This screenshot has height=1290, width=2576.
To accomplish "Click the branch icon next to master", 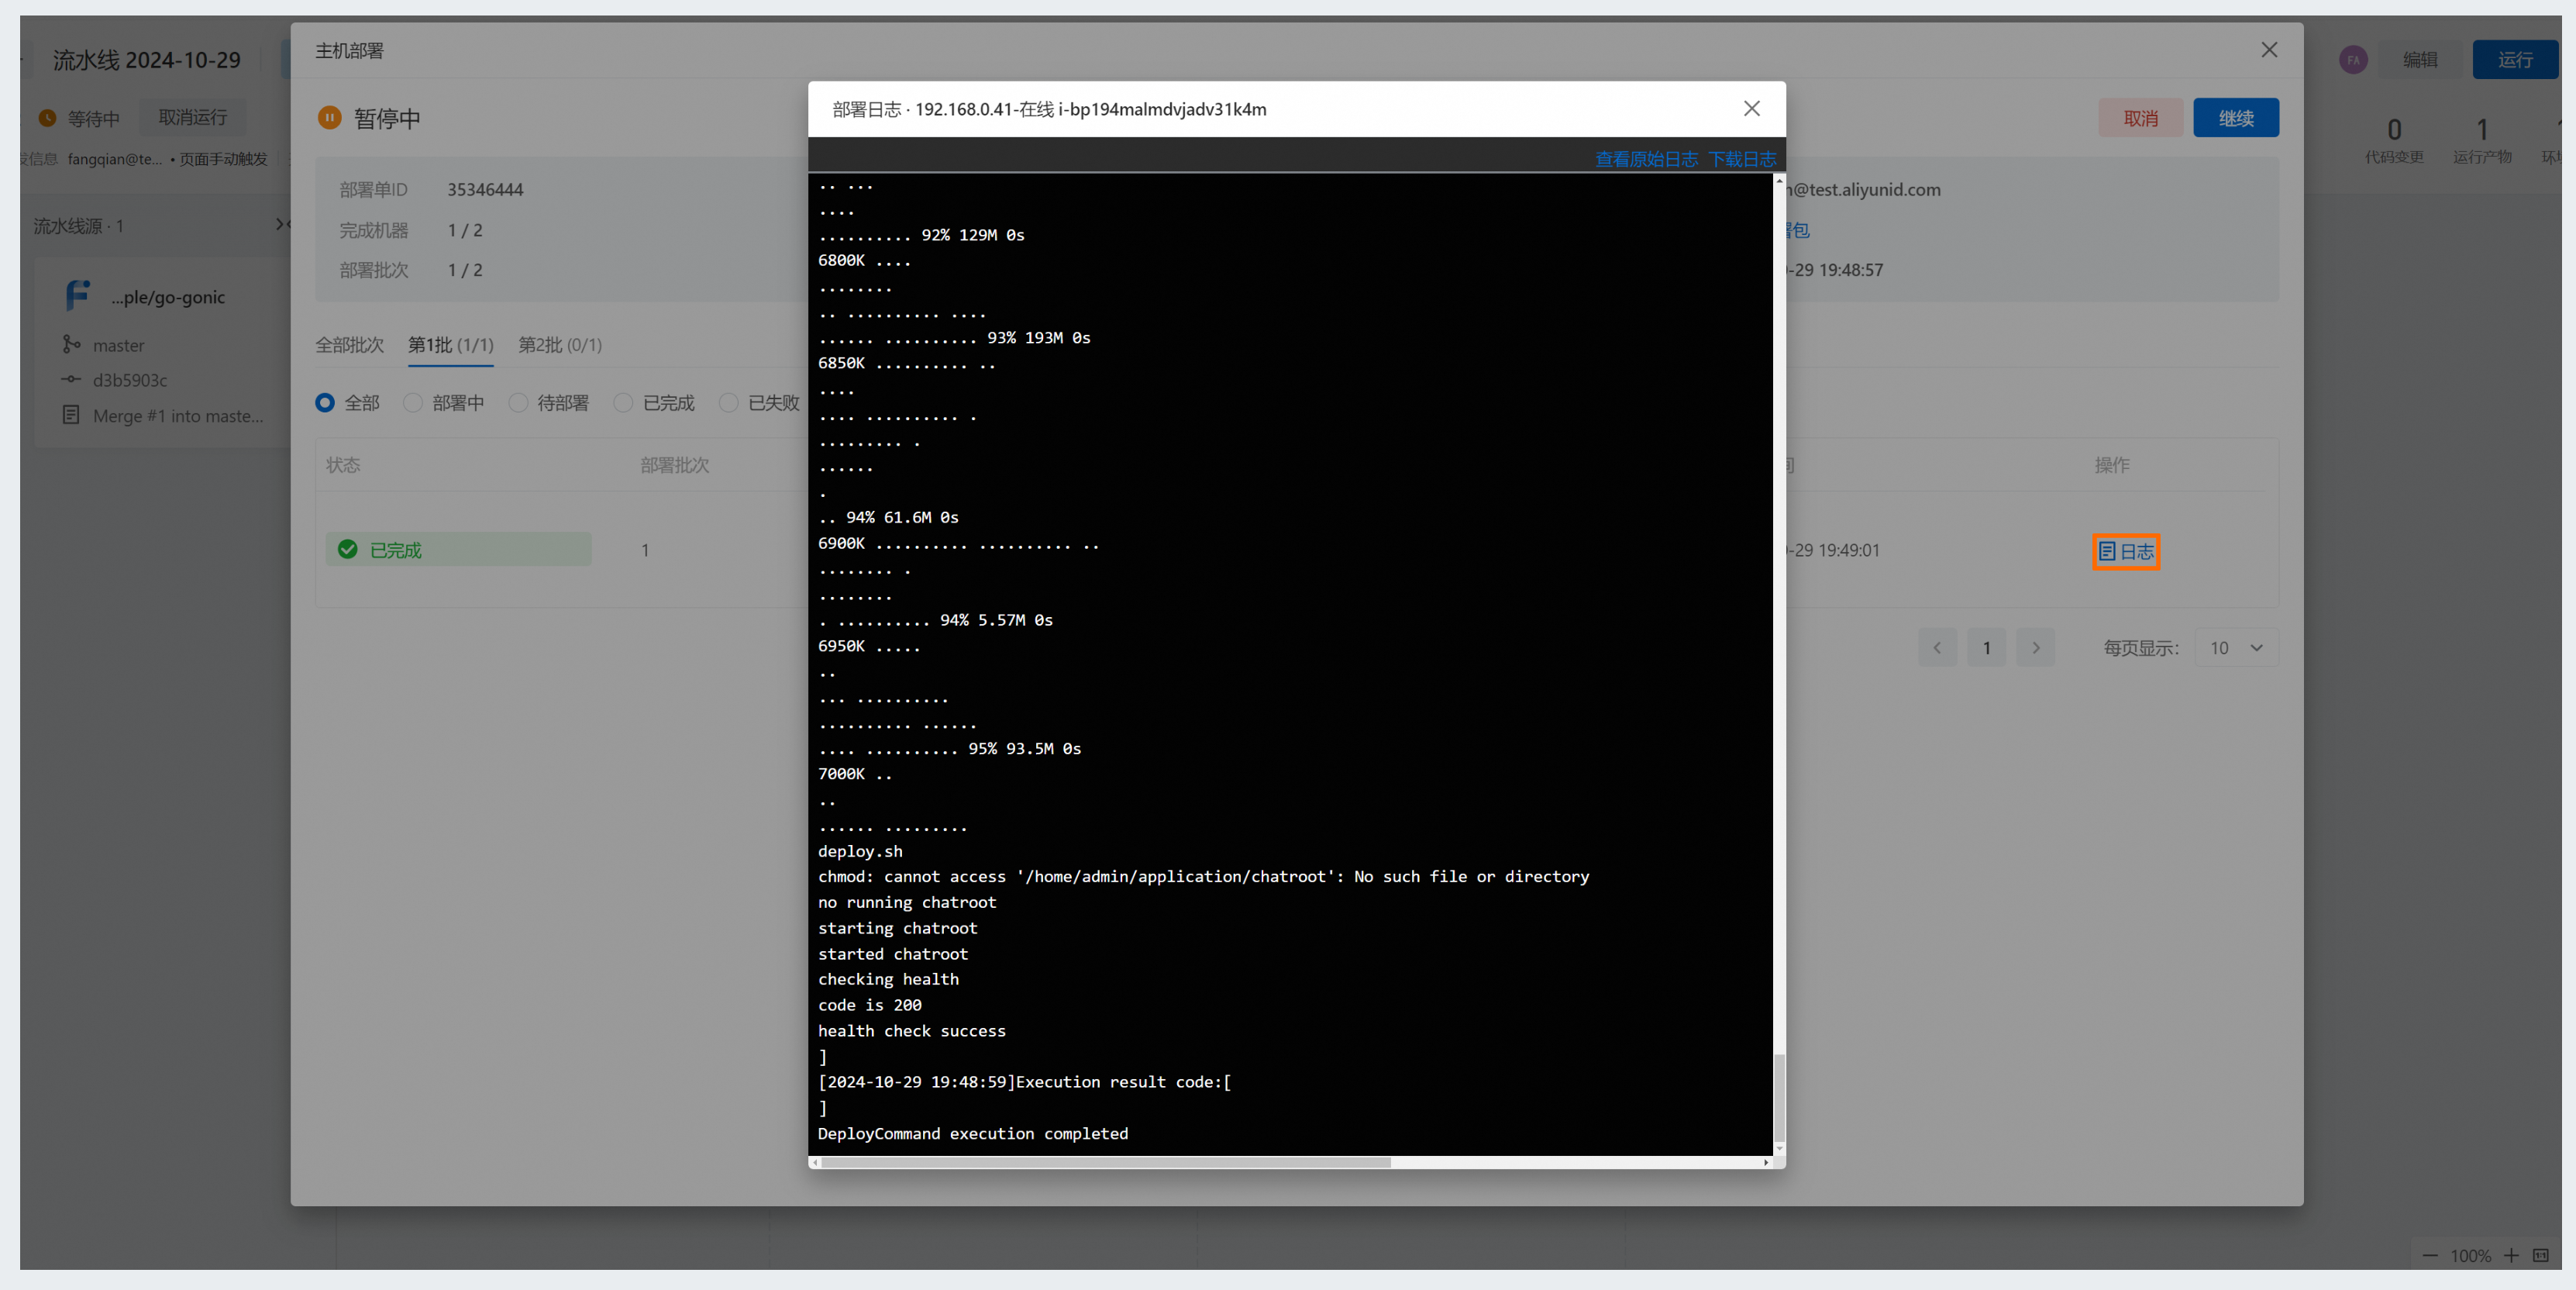I will click(71, 345).
